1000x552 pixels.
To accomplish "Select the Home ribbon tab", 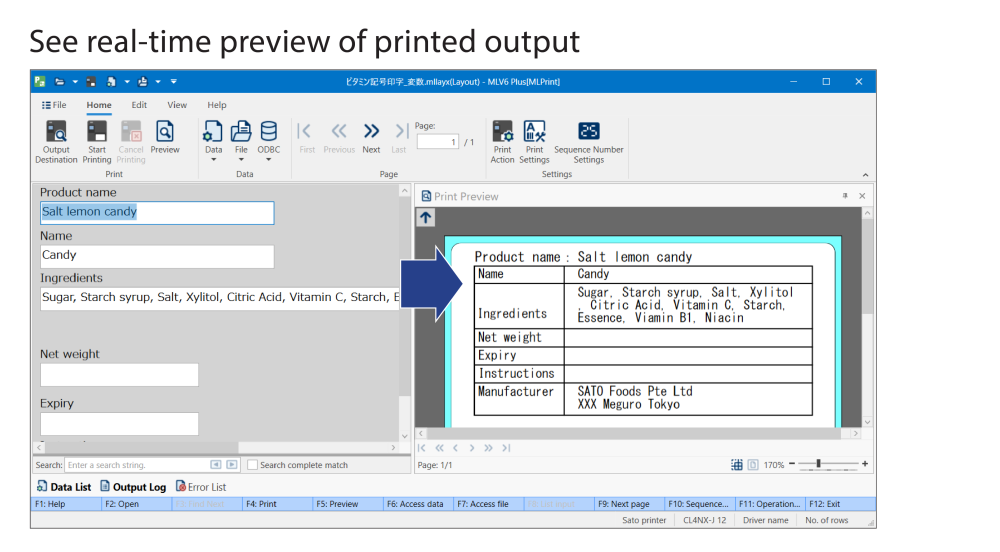I will [99, 105].
